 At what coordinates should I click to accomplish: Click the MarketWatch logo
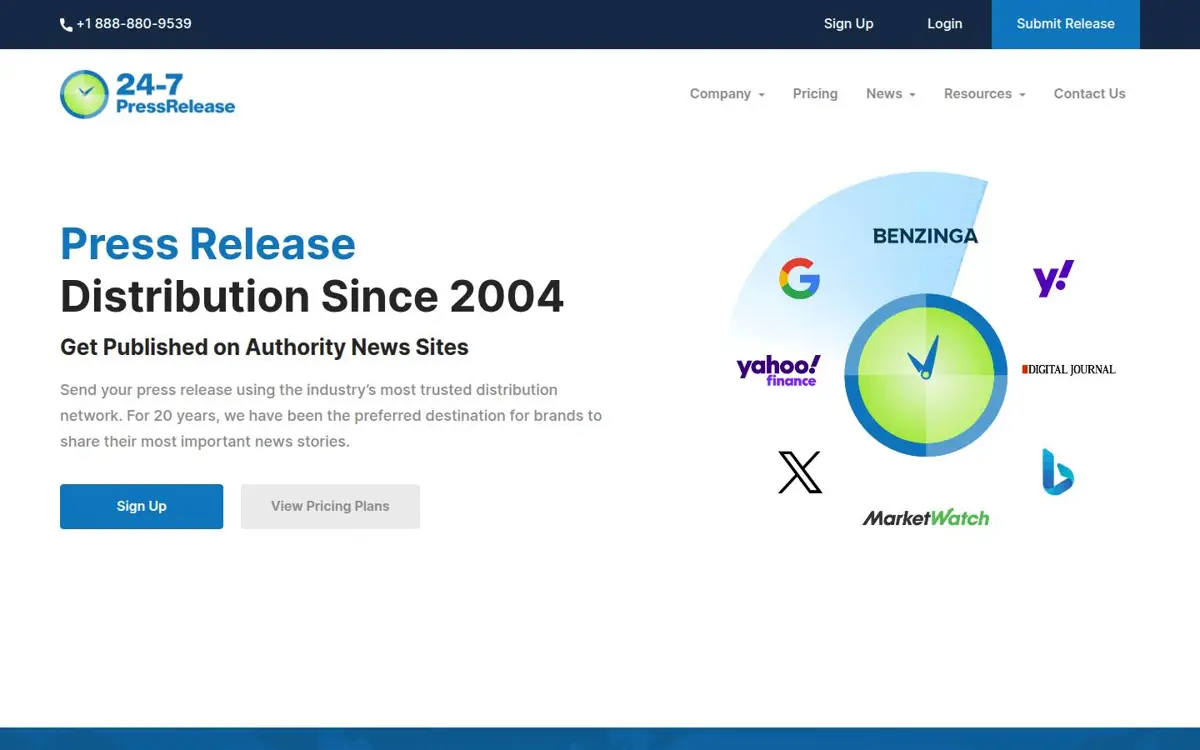[x=926, y=517]
